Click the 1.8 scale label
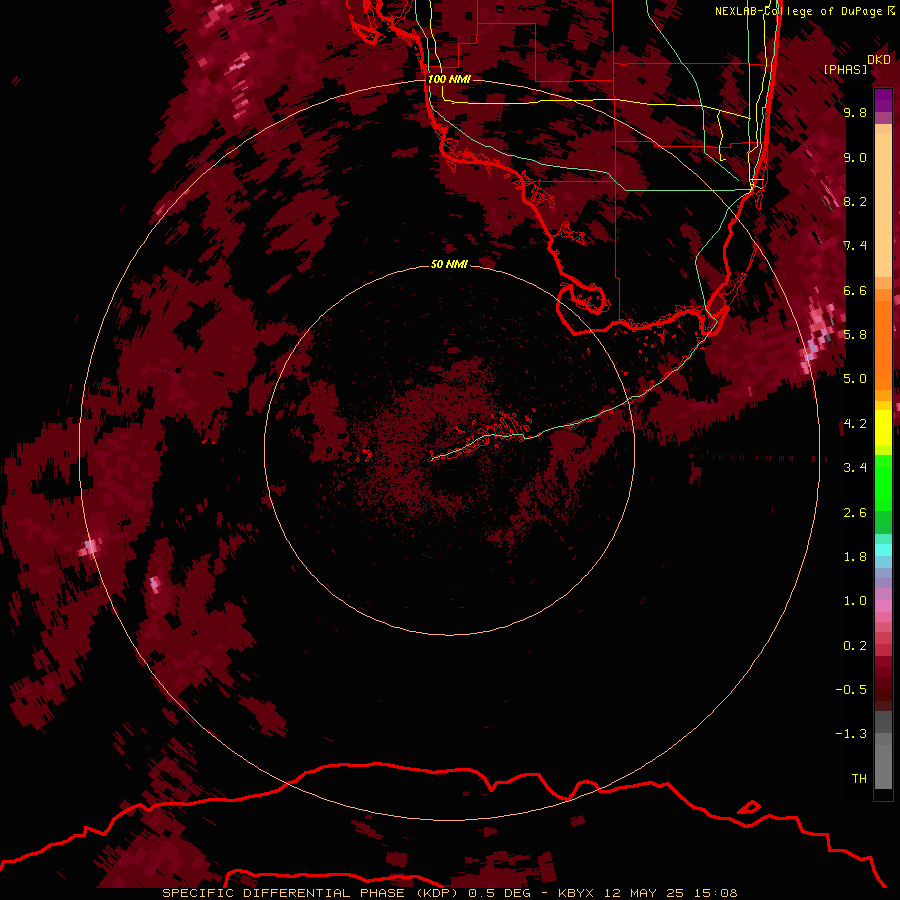Image resolution: width=900 pixels, height=900 pixels. pyautogui.click(x=855, y=557)
